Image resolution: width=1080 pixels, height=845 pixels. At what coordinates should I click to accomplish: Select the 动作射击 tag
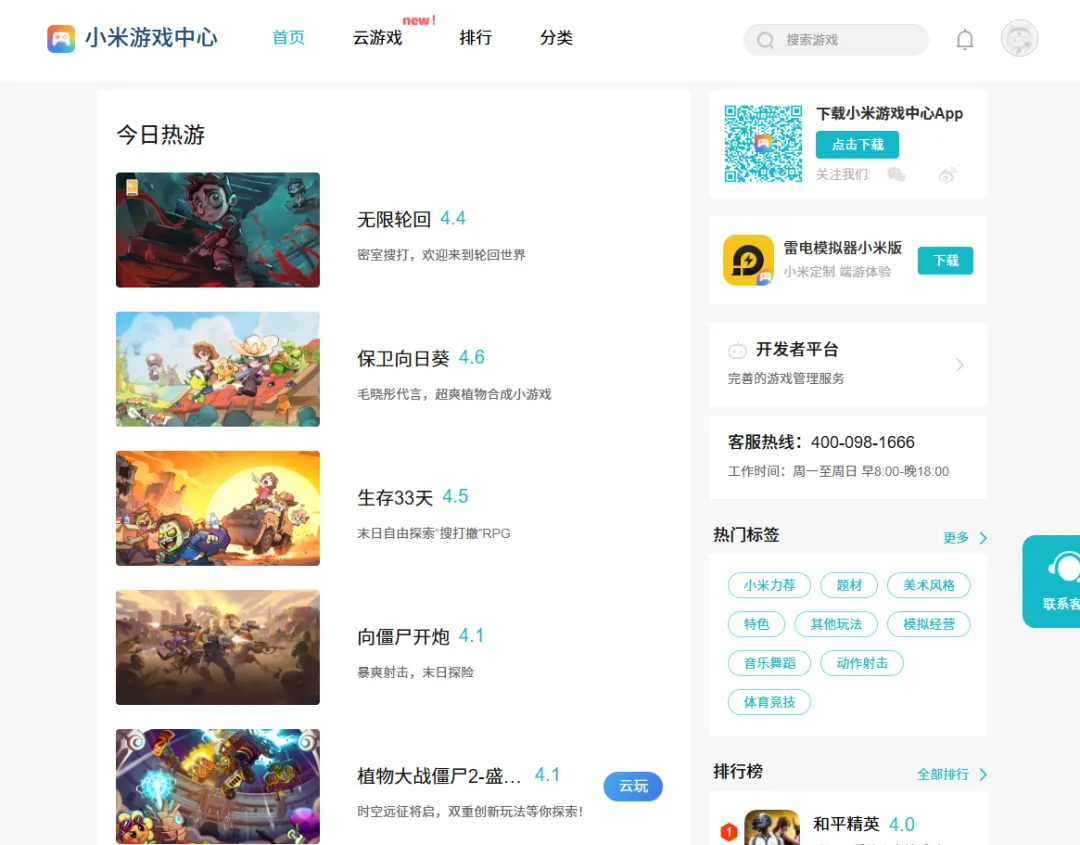(862, 663)
